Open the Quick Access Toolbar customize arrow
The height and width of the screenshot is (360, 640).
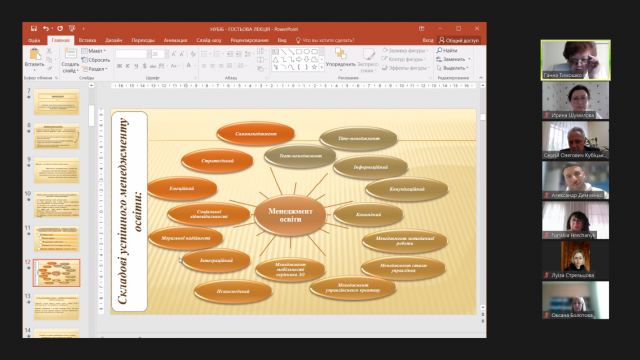tap(83, 29)
